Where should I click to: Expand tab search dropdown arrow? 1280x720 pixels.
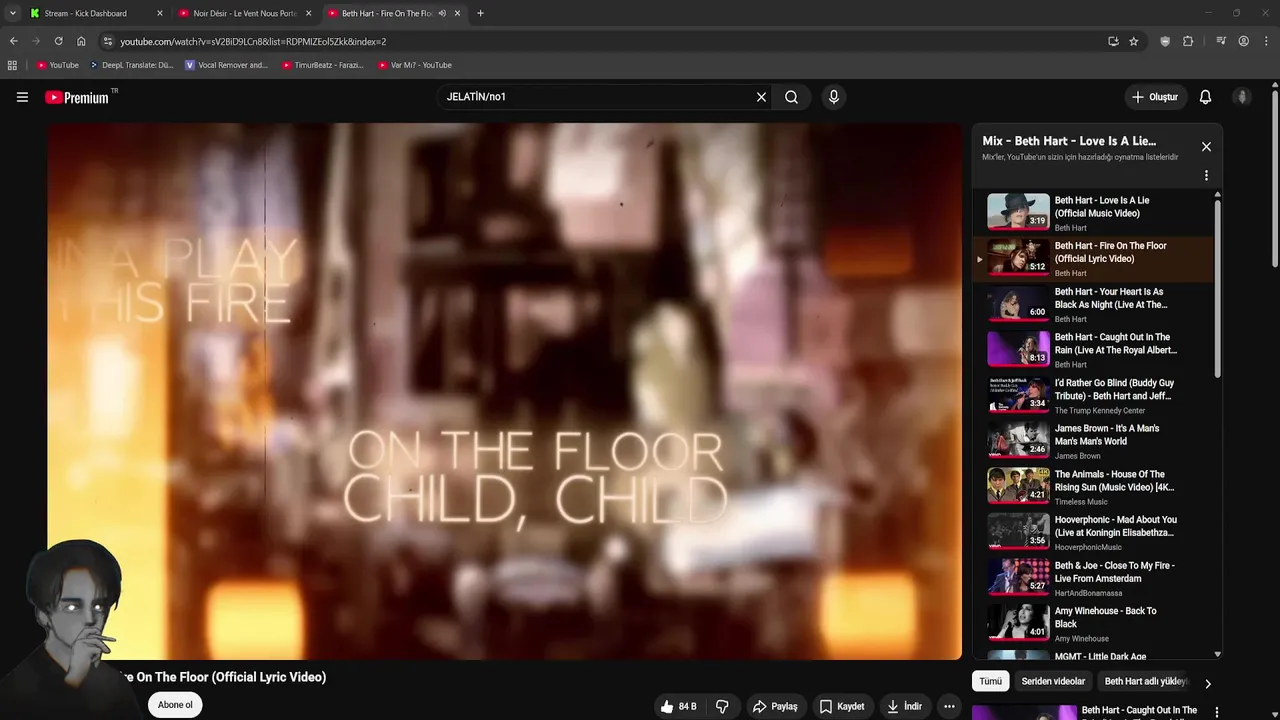click(12, 13)
